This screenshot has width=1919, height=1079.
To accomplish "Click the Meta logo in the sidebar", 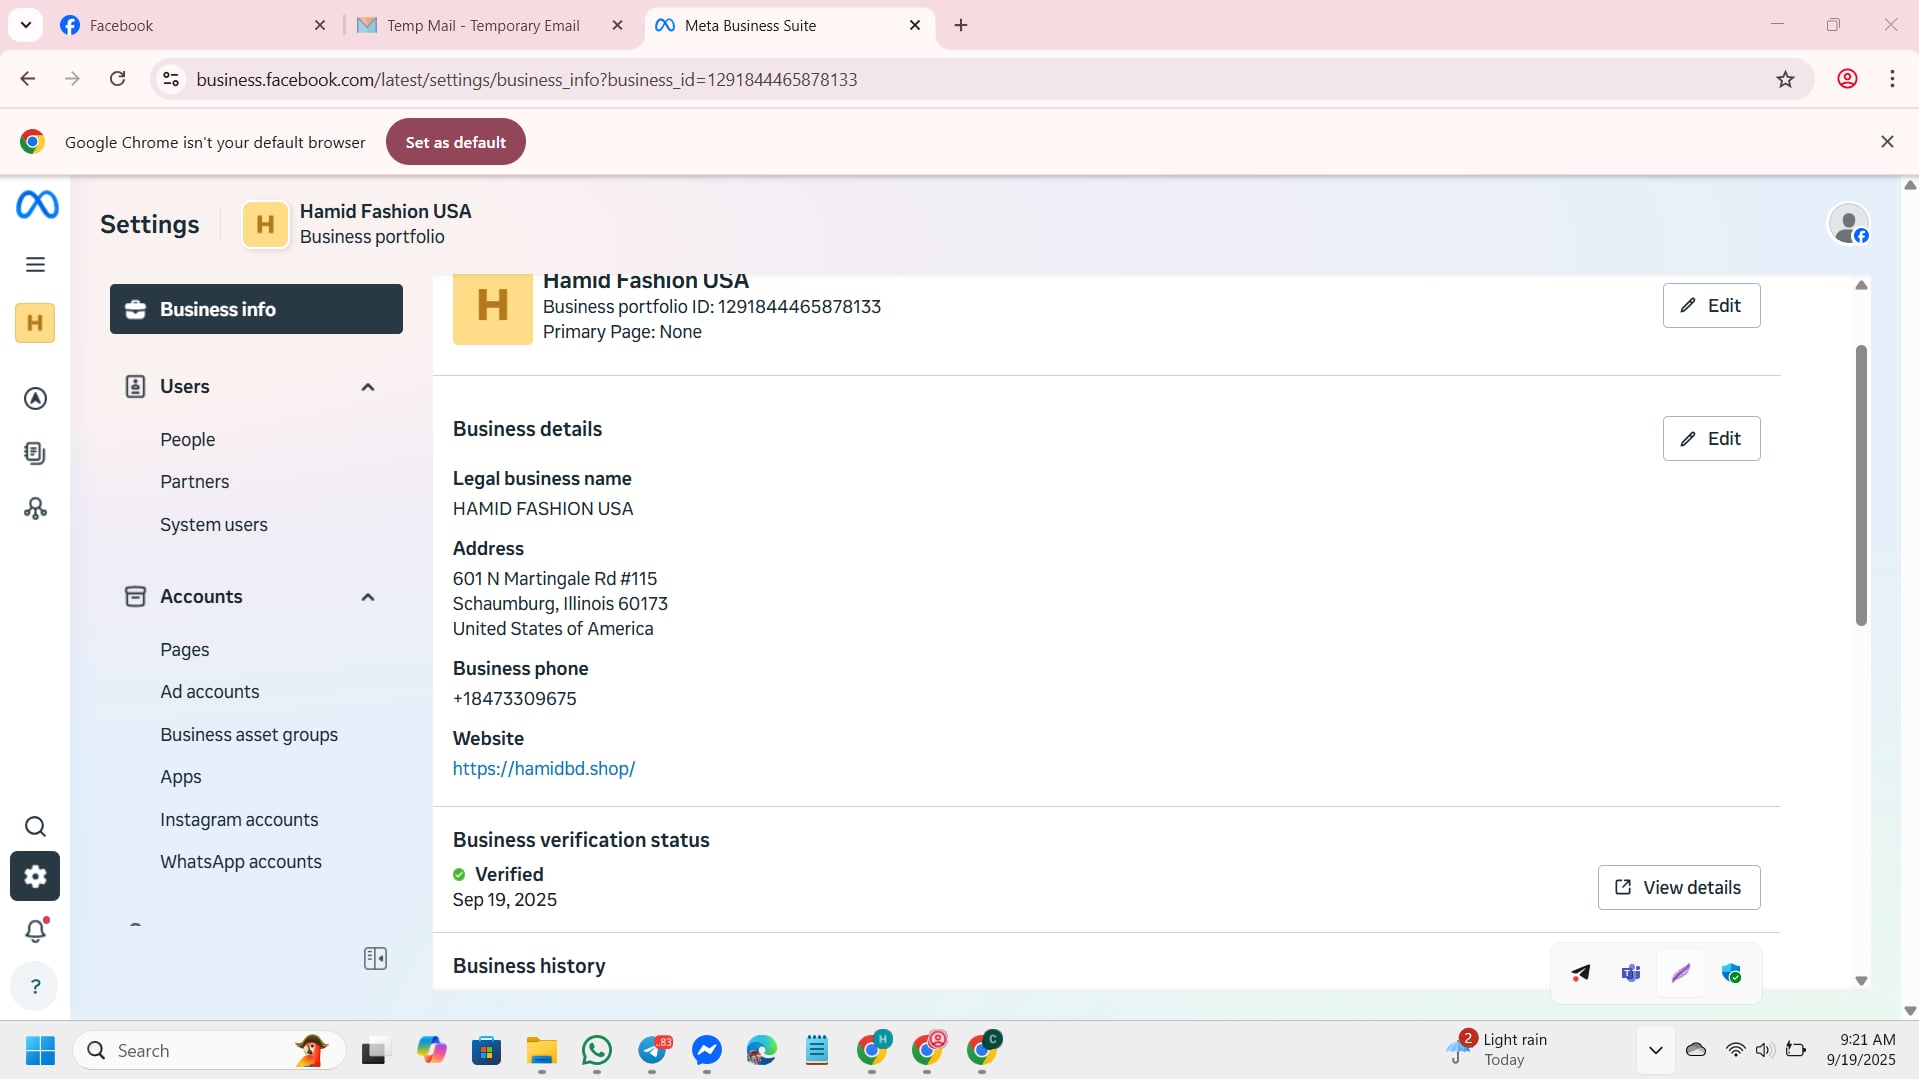I will tap(37, 205).
